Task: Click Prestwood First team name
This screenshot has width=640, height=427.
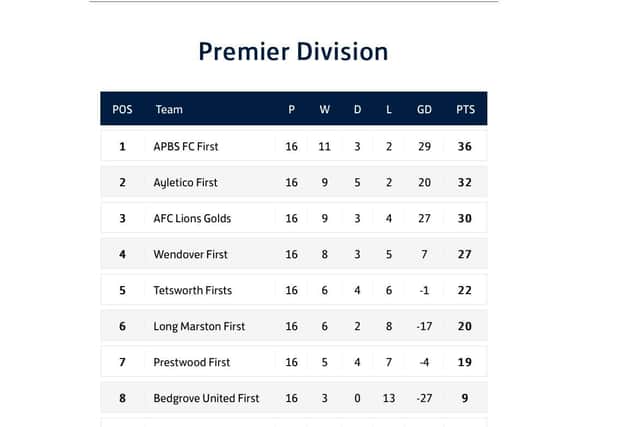Action: (x=192, y=362)
